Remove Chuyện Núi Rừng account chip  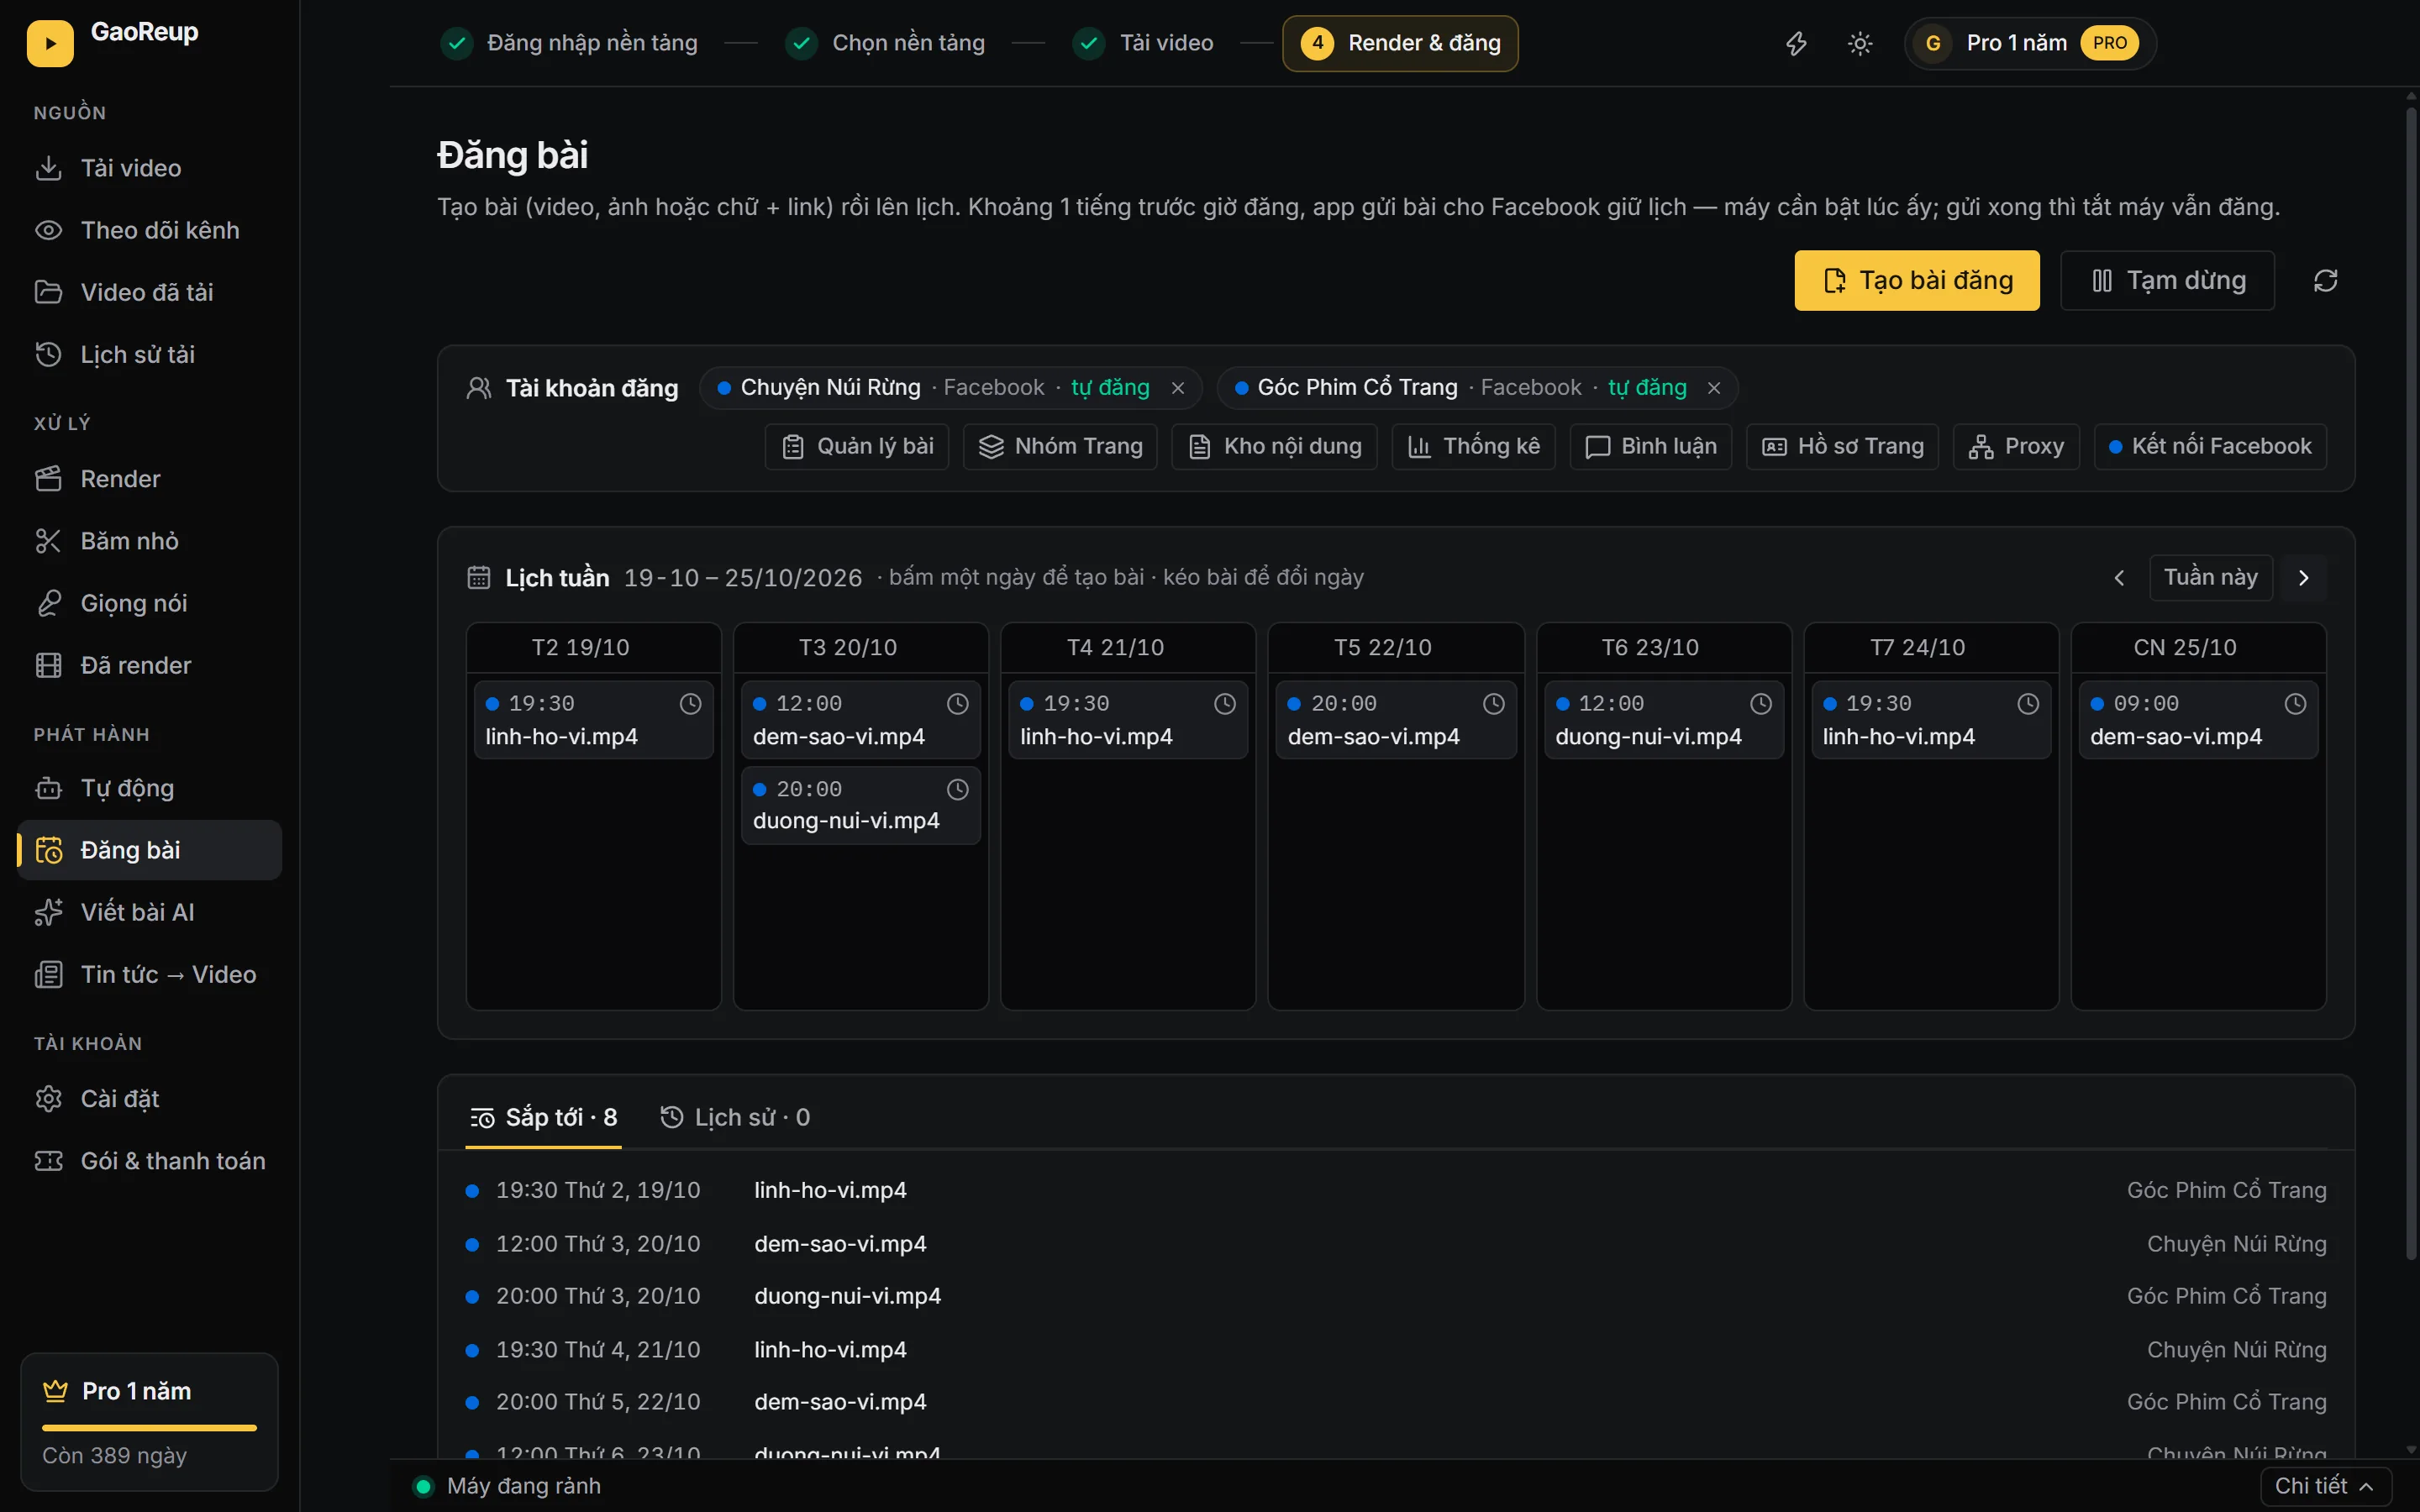click(x=1178, y=388)
